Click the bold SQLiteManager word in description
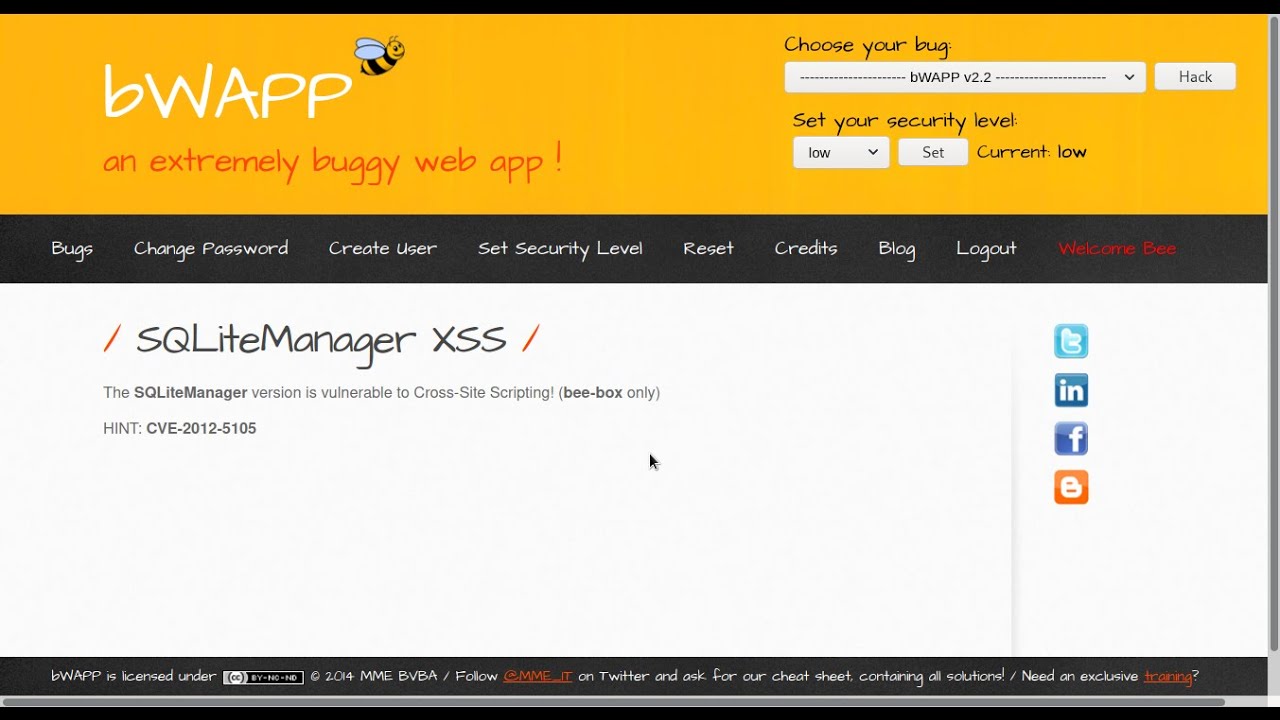The height and width of the screenshot is (720, 1280). point(191,393)
